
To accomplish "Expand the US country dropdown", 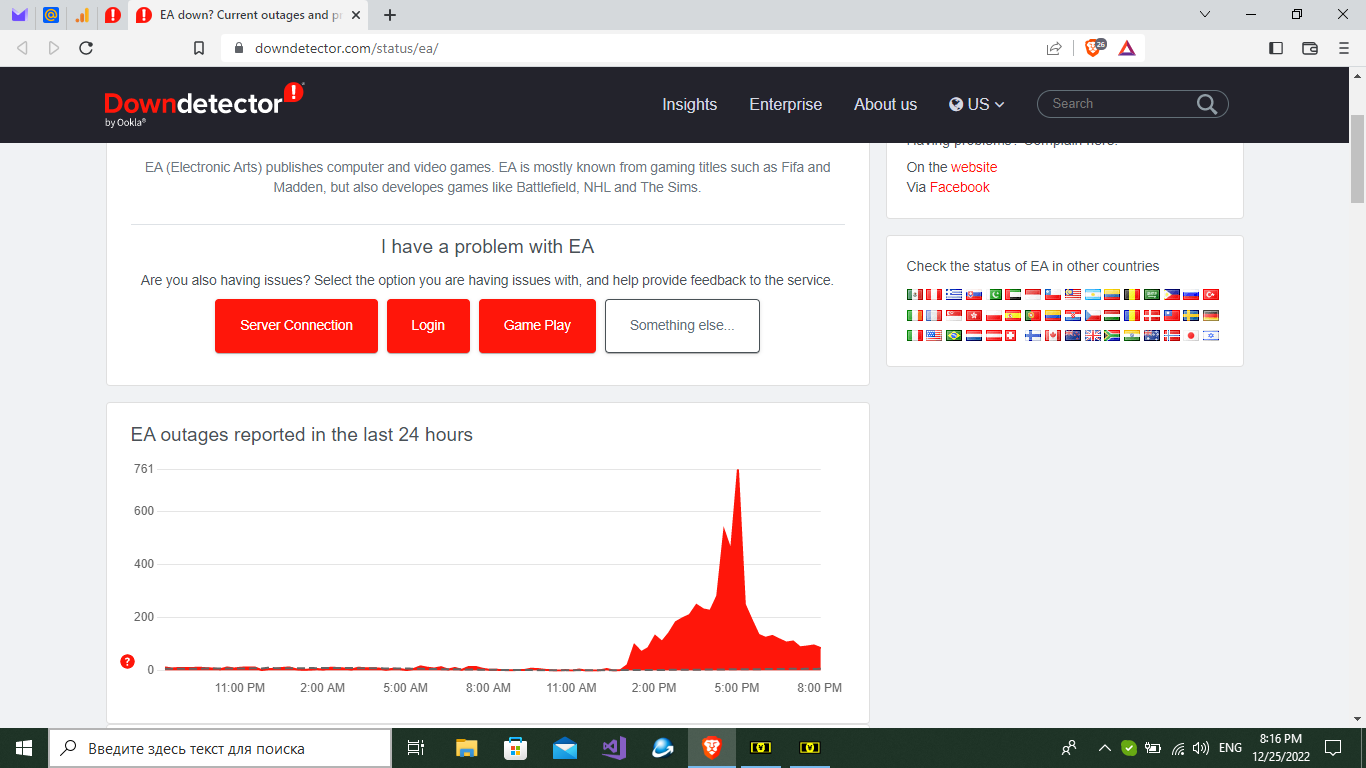I will point(977,104).
